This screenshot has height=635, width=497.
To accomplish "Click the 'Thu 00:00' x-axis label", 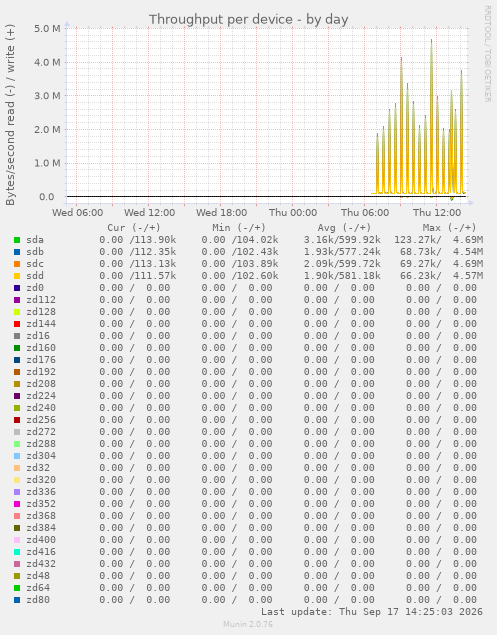I will [x=293, y=213].
